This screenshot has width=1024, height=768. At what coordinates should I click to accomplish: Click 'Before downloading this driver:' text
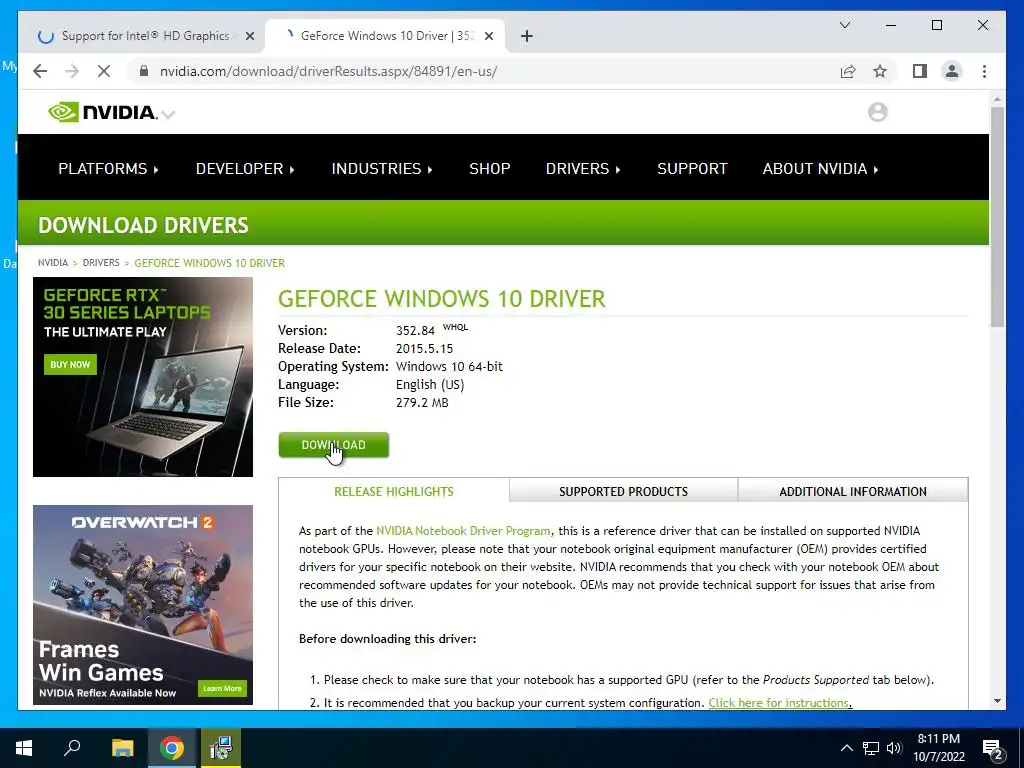(x=388, y=639)
